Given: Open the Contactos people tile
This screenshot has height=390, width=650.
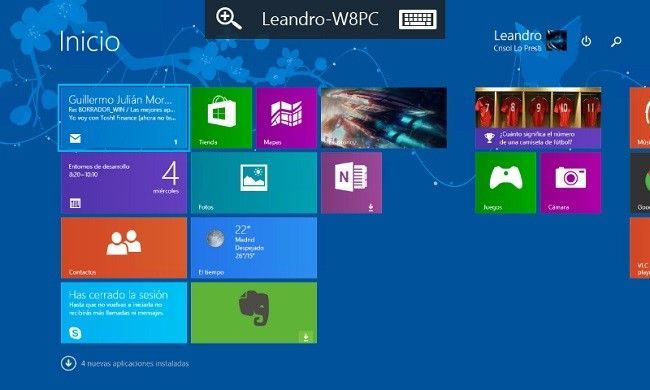Looking at the screenshot, I should pyautogui.click(x=124, y=248).
